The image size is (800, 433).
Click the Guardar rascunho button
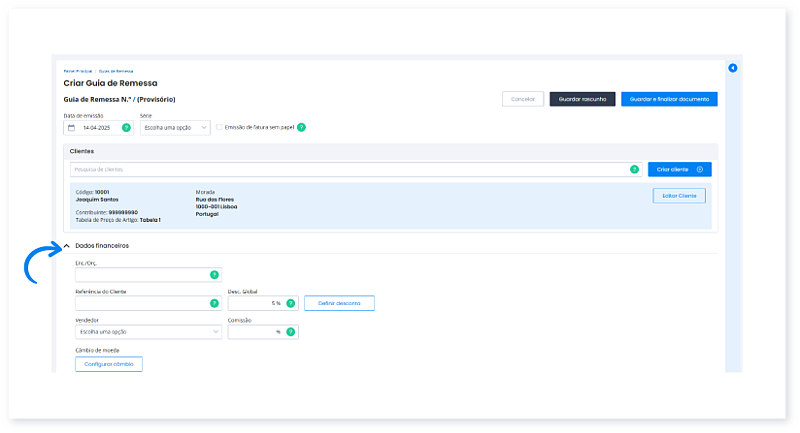(x=583, y=99)
